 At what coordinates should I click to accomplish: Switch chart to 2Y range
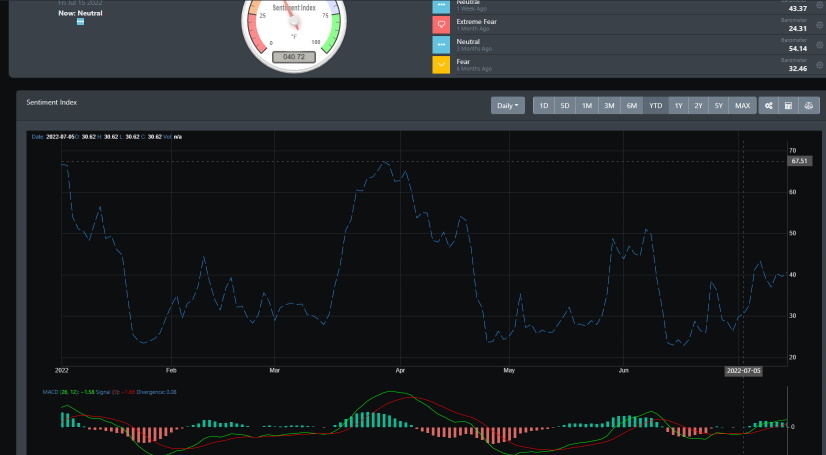point(699,105)
